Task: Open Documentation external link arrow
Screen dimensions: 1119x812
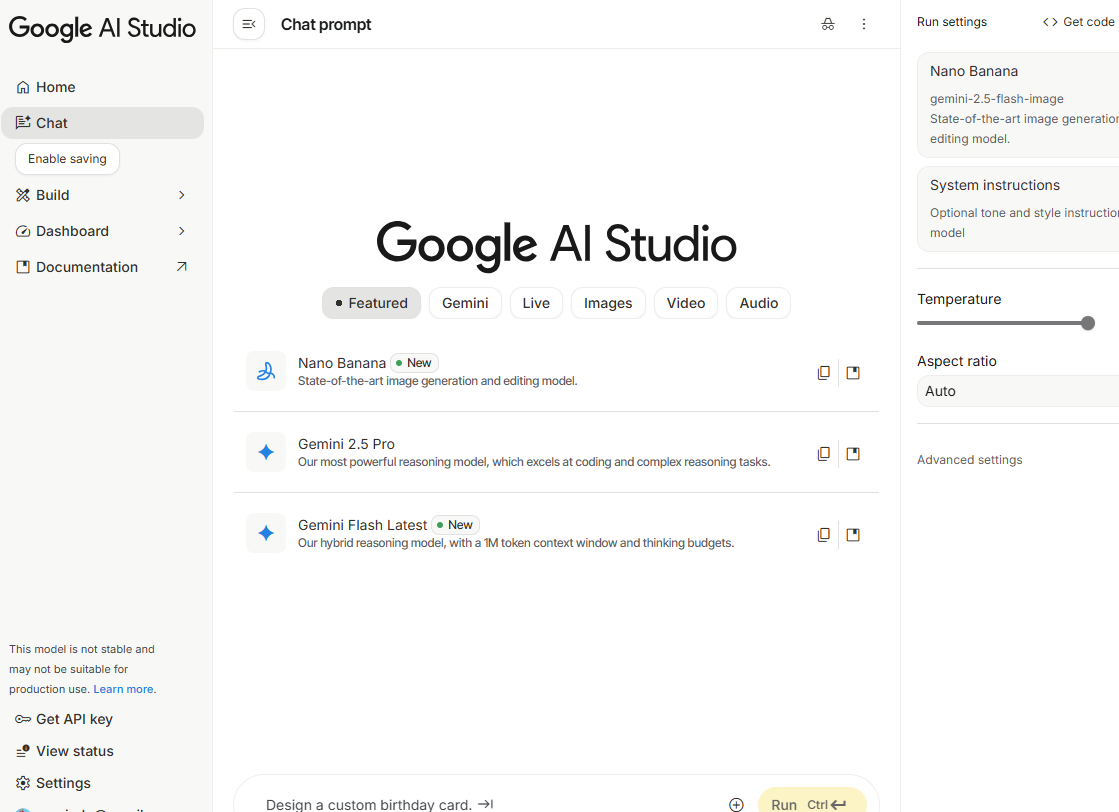Action: pyautogui.click(x=181, y=267)
